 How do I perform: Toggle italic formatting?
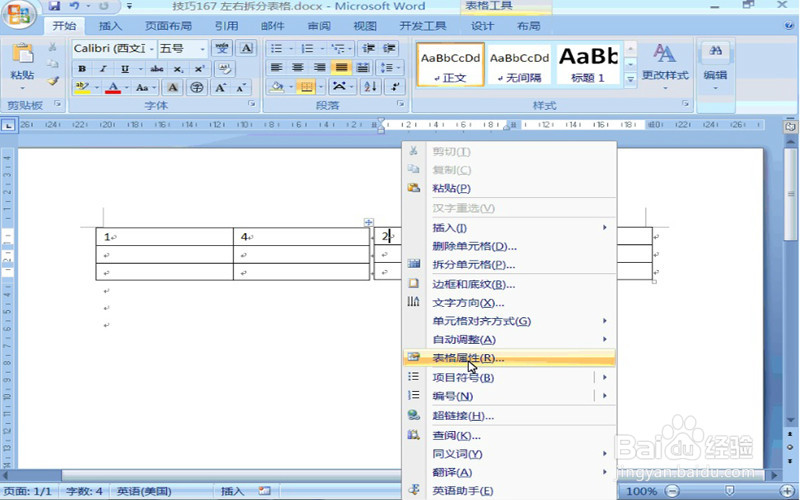click(x=103, y=68)
